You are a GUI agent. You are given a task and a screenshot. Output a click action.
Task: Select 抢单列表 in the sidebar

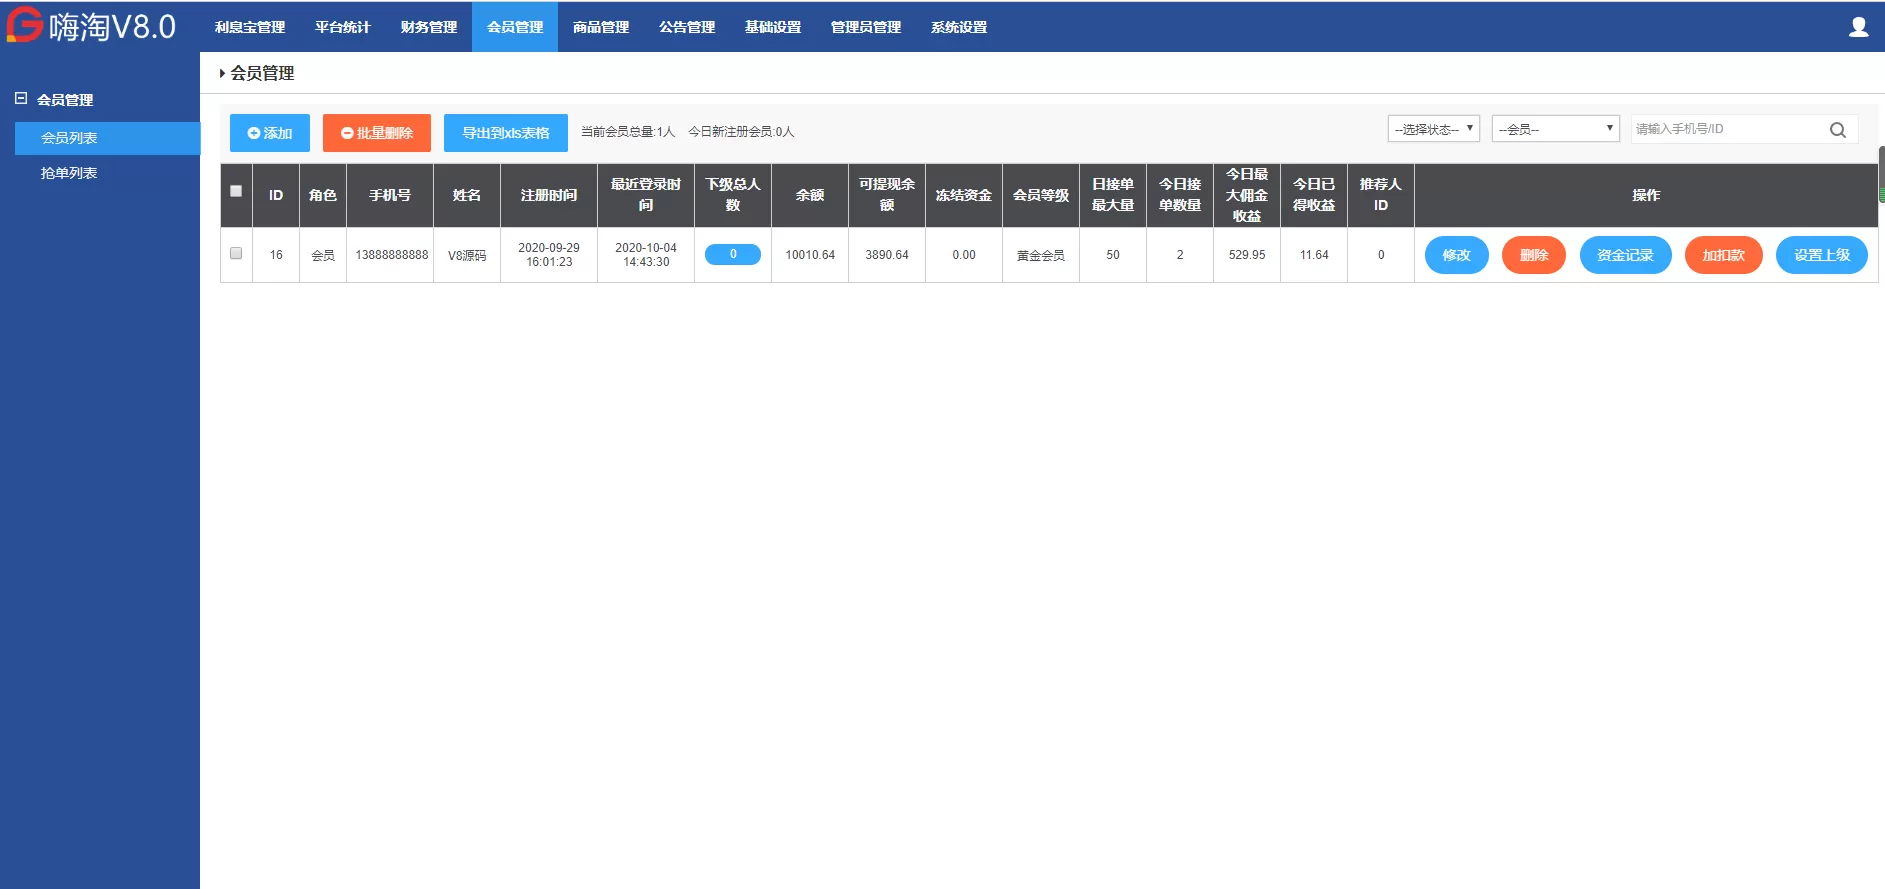[x=69, y=173]
